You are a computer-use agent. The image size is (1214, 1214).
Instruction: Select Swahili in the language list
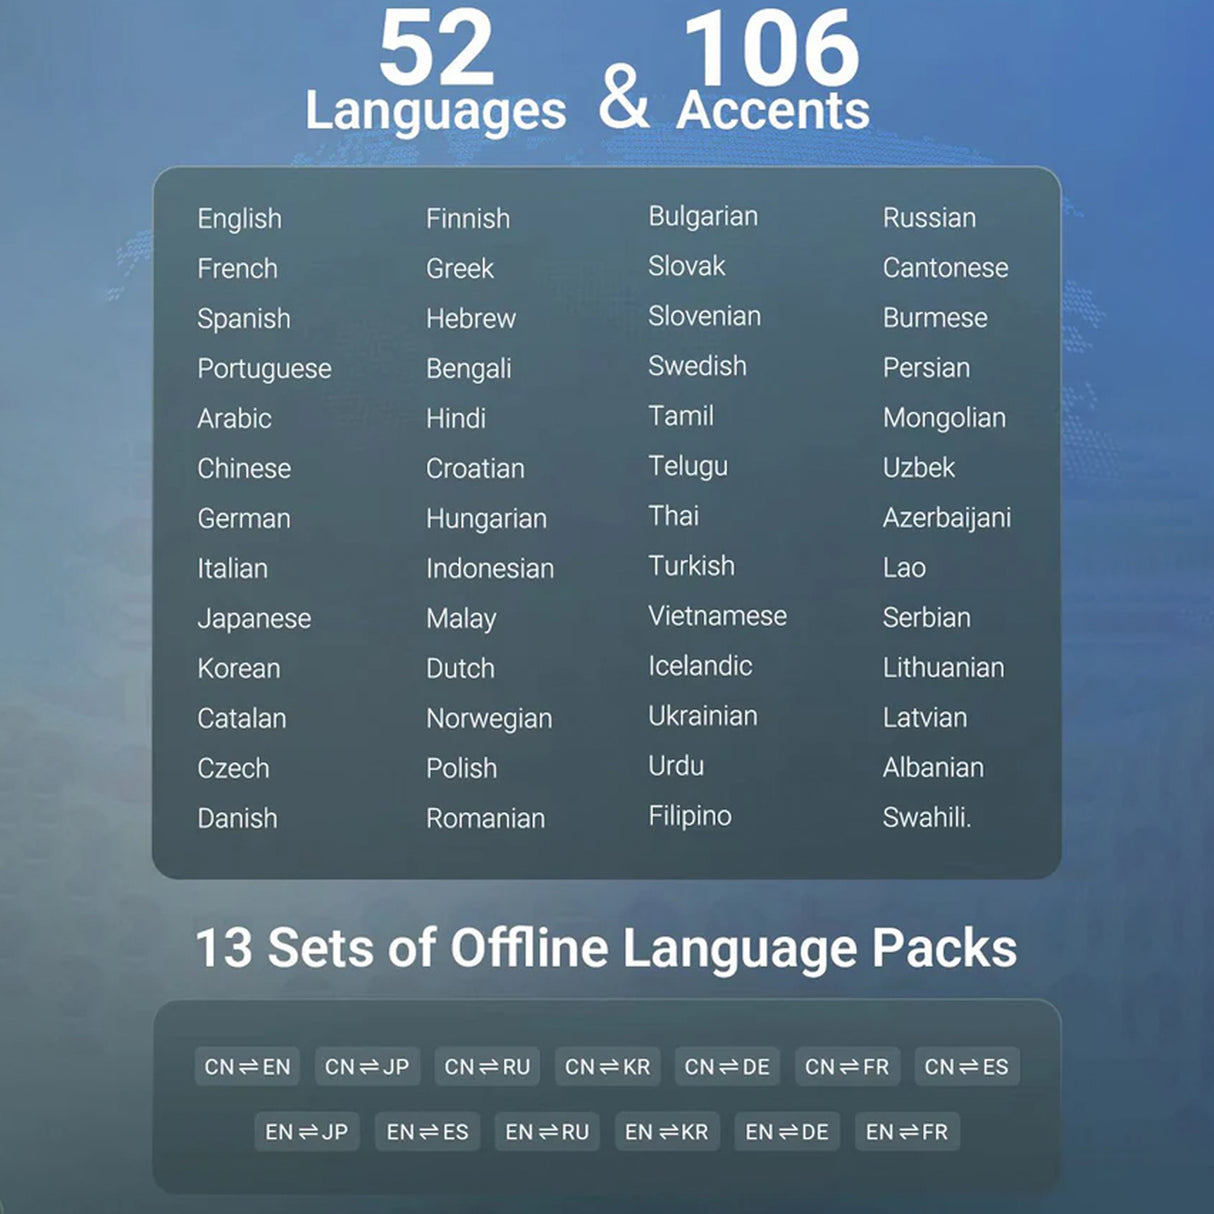pyautogui.click(x=925, y=818)
